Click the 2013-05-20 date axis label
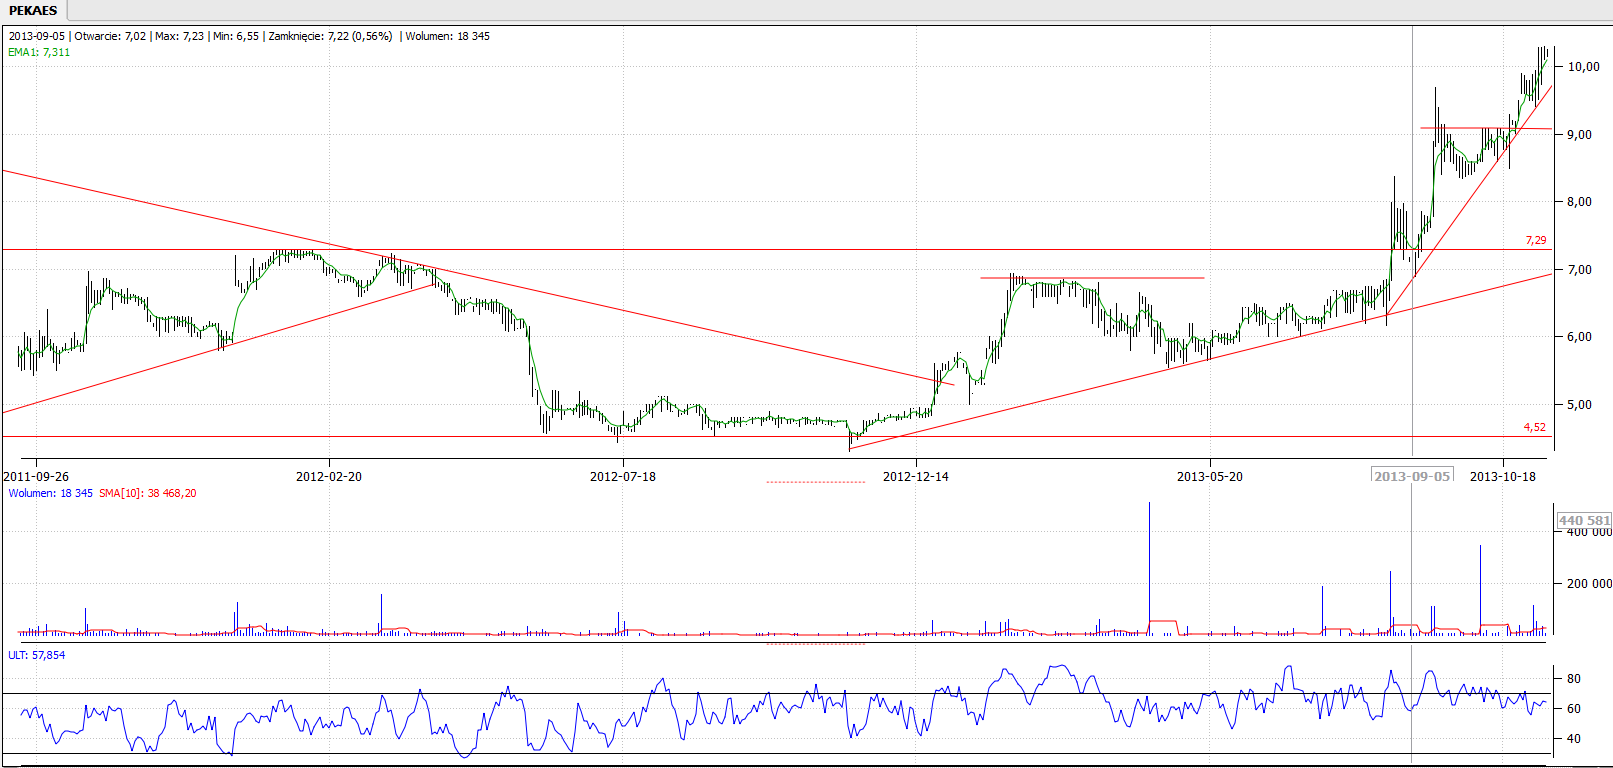This screenshot has width=1613, height=768. tap(1210, 476)
